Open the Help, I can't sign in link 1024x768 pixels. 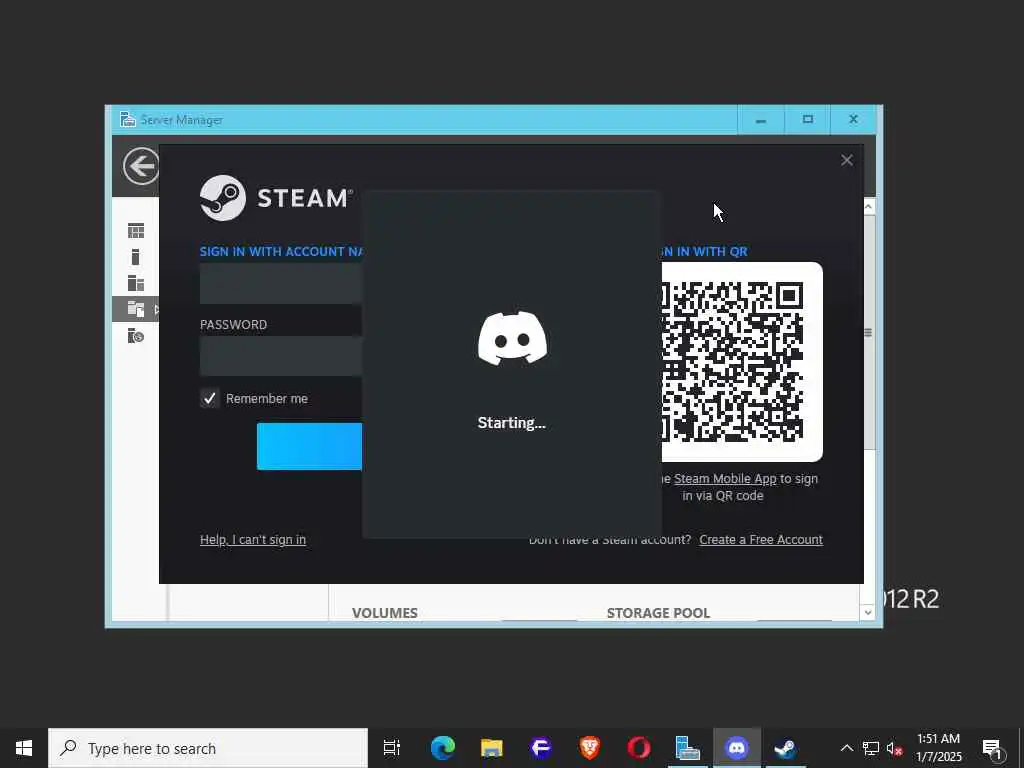coord(253,539)
